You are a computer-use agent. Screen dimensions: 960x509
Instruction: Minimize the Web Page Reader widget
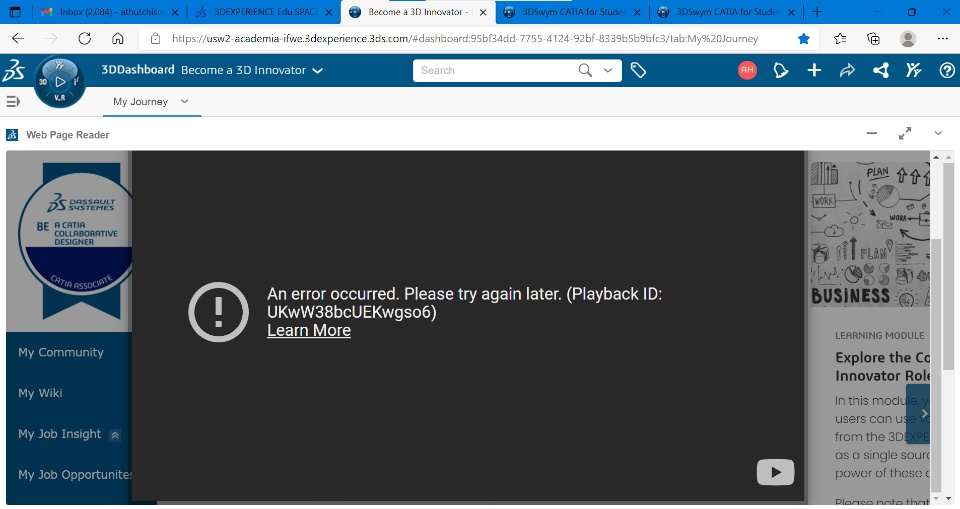click(x=872, y=134)
